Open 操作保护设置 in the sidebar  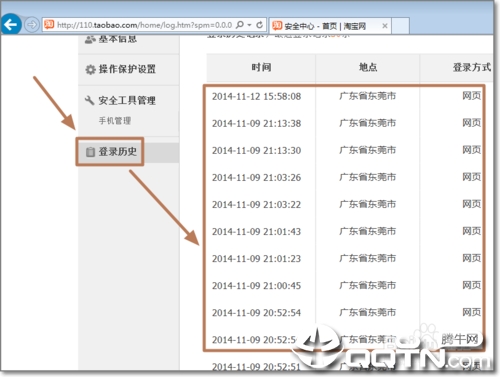tap(127, 69)
